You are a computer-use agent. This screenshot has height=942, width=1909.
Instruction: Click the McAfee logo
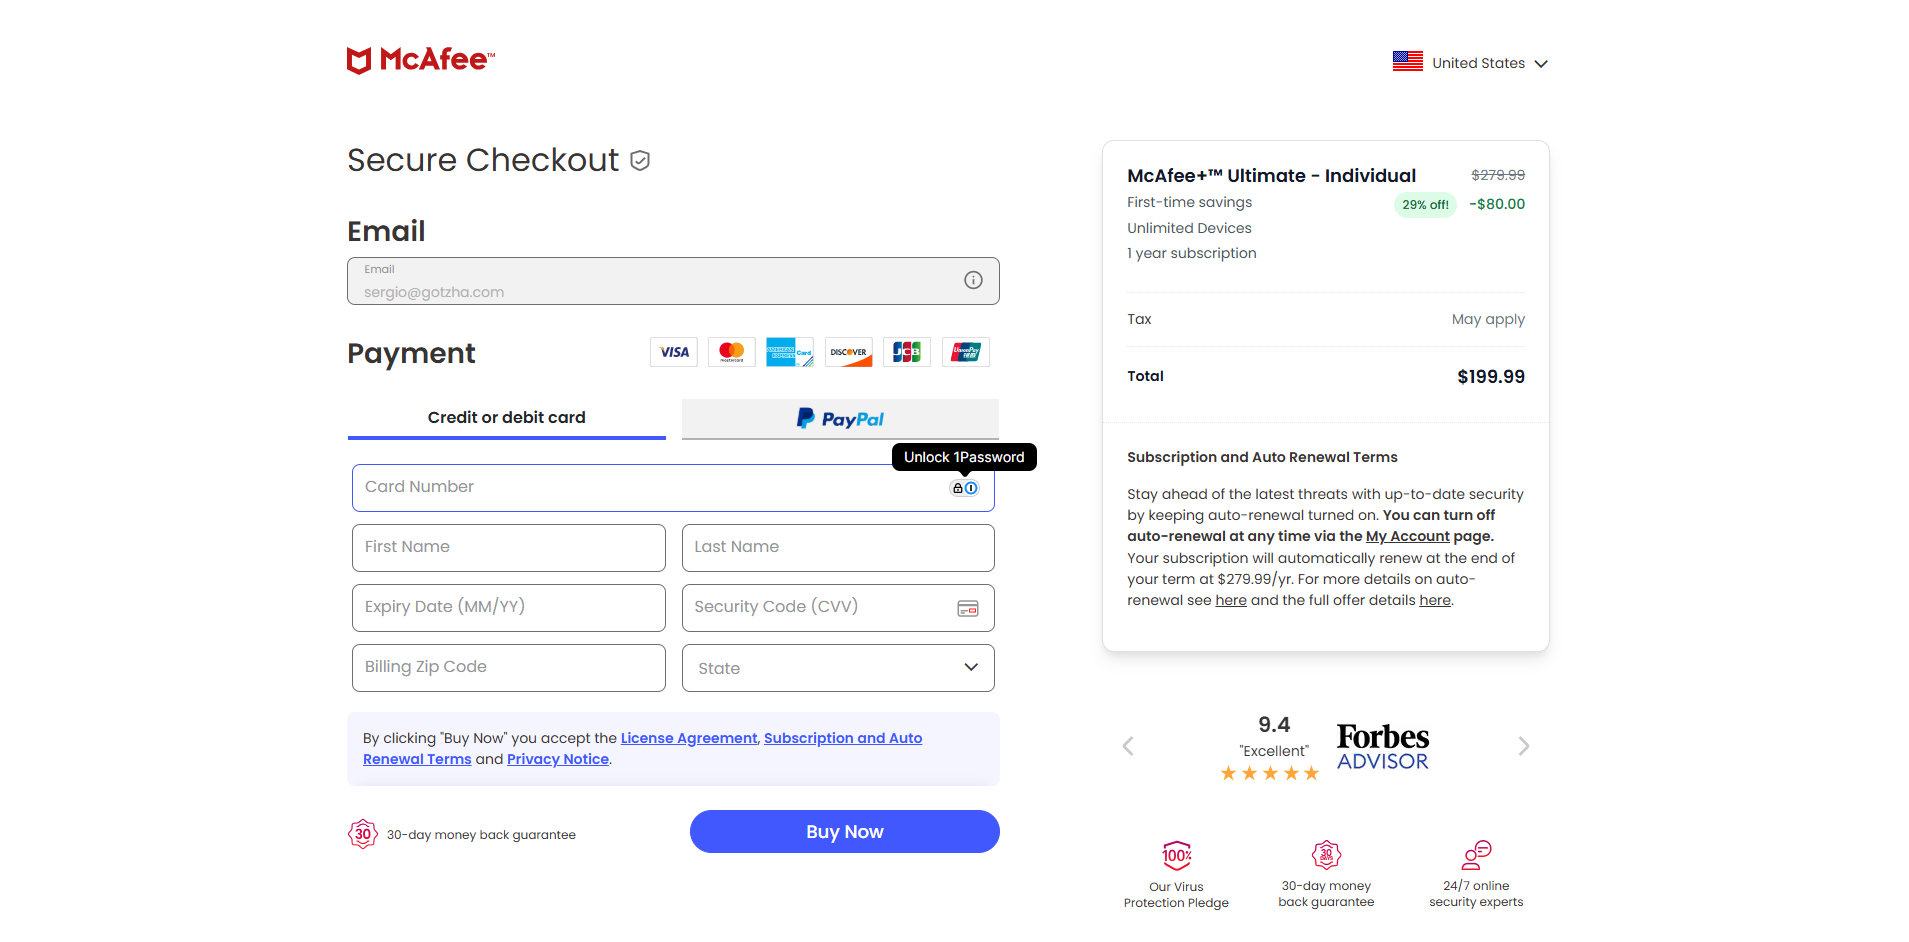[x=421, y=60]
